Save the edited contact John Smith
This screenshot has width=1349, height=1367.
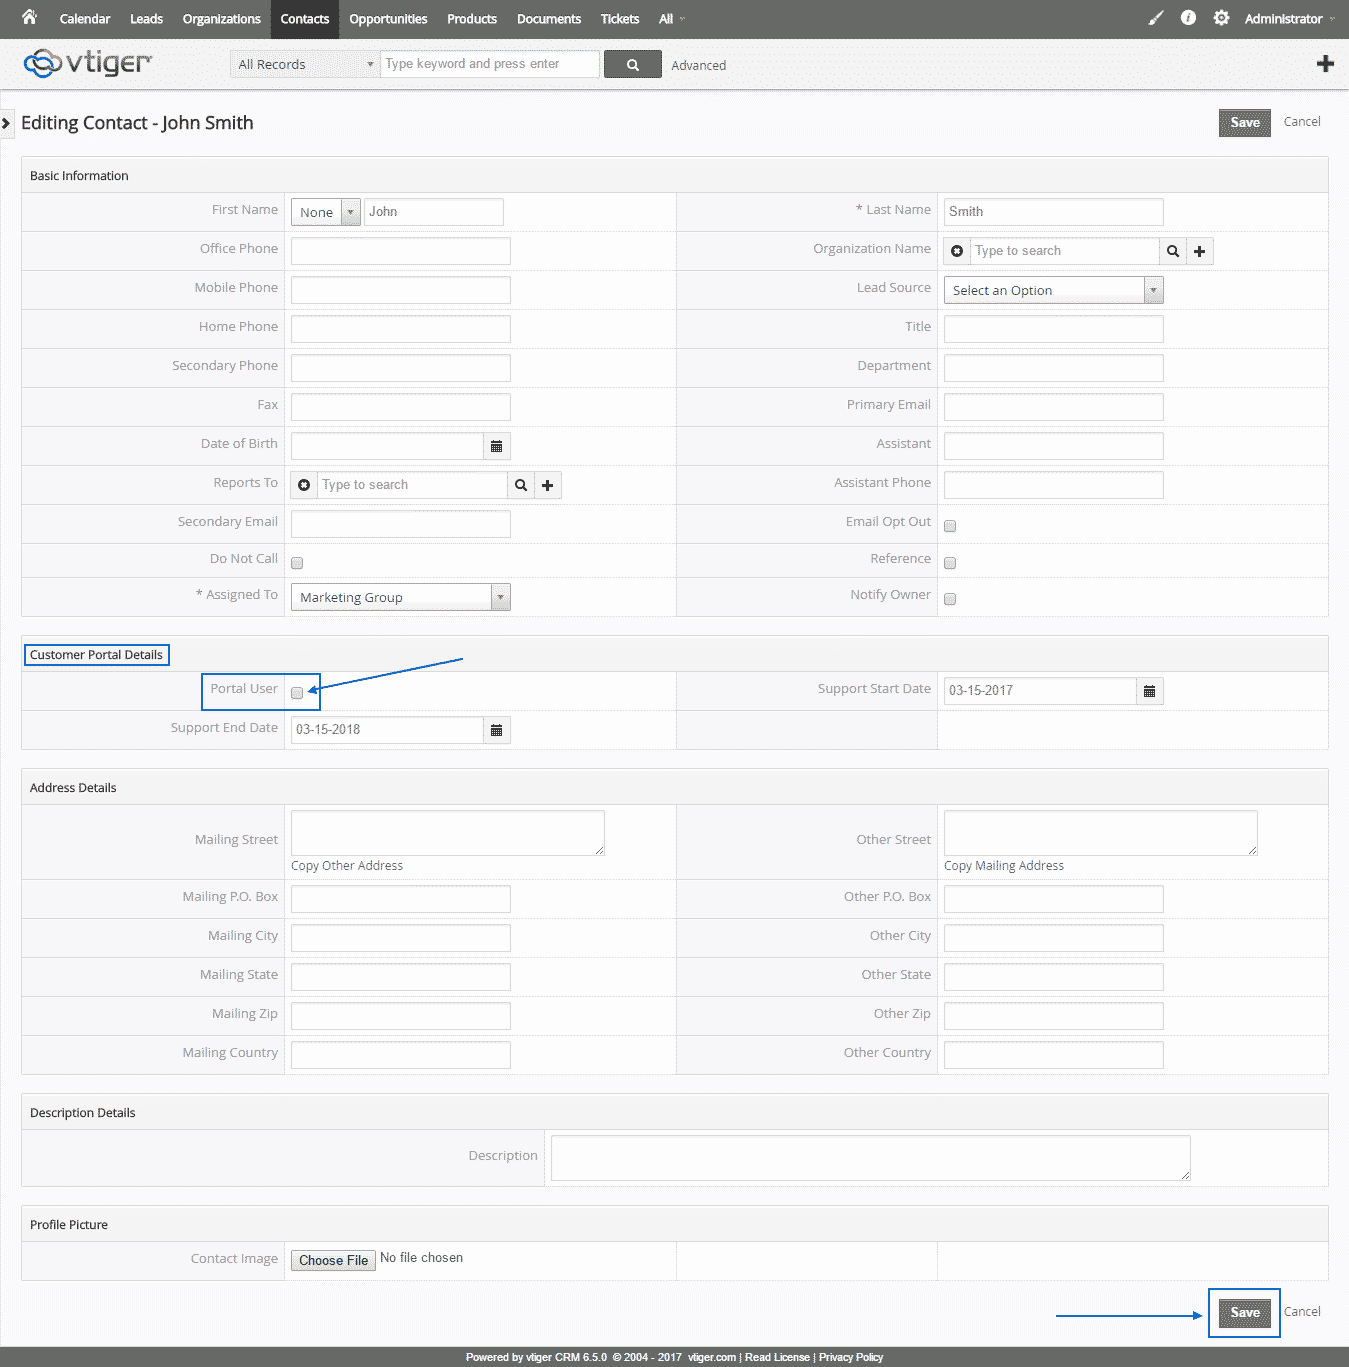pos(1244,1312)
